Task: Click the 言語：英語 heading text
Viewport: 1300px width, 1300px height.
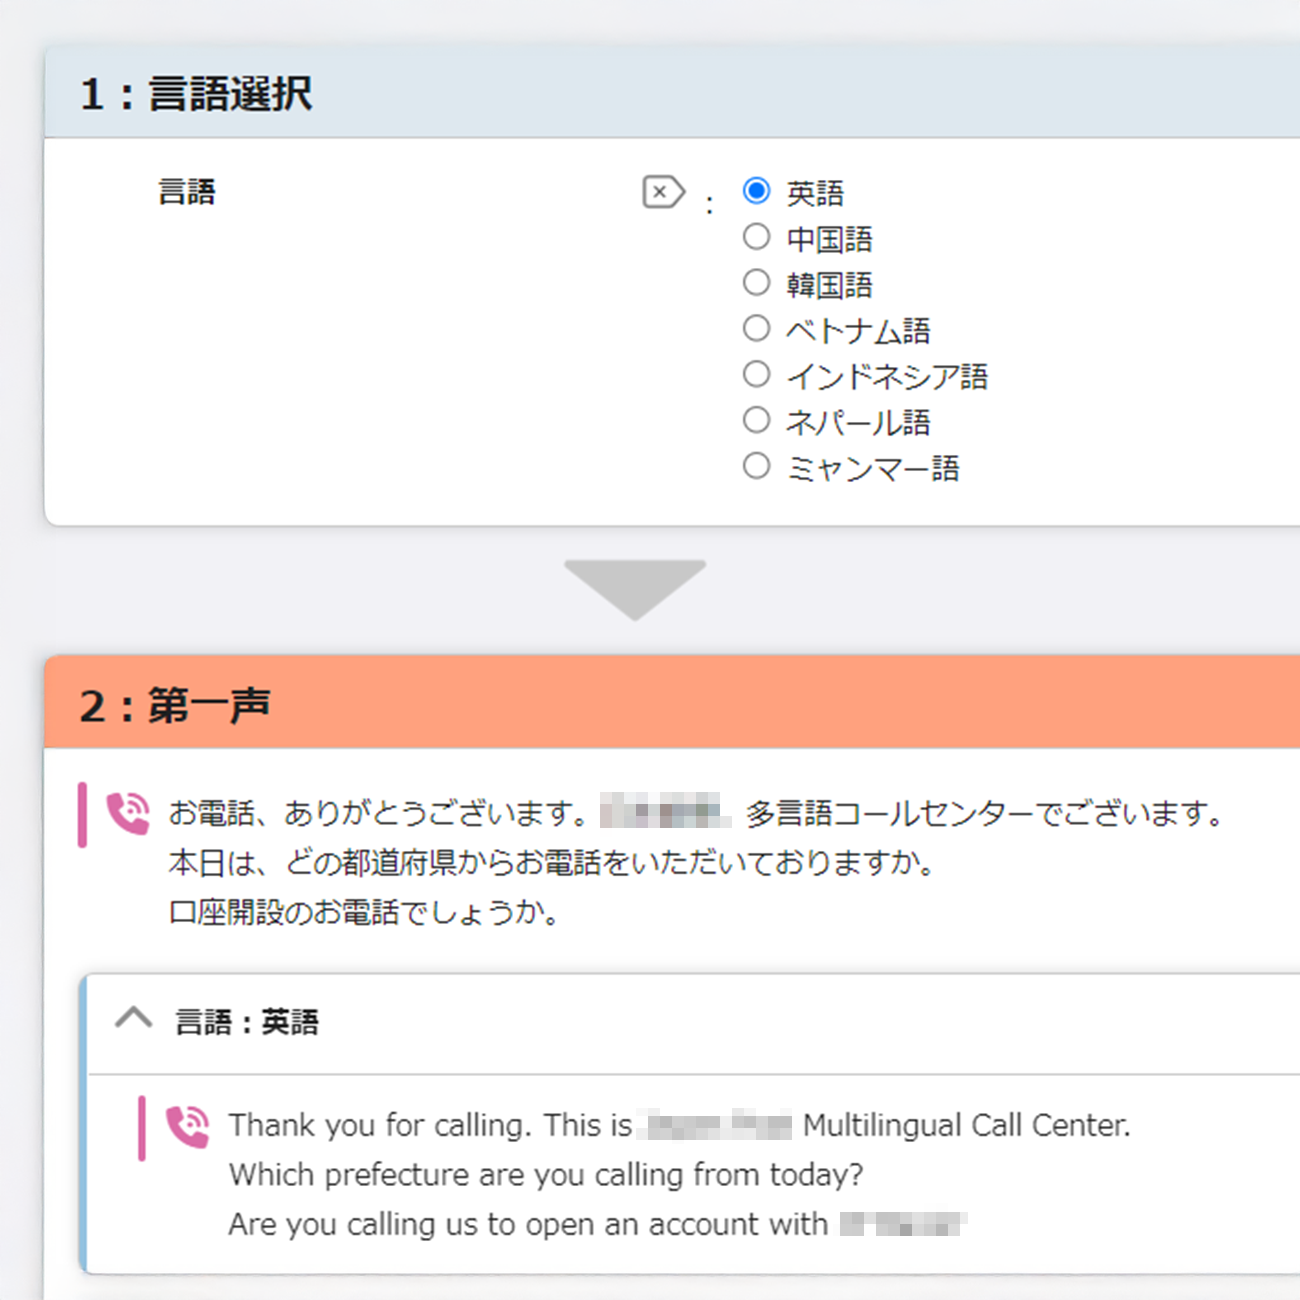Action: [248, 1022]
